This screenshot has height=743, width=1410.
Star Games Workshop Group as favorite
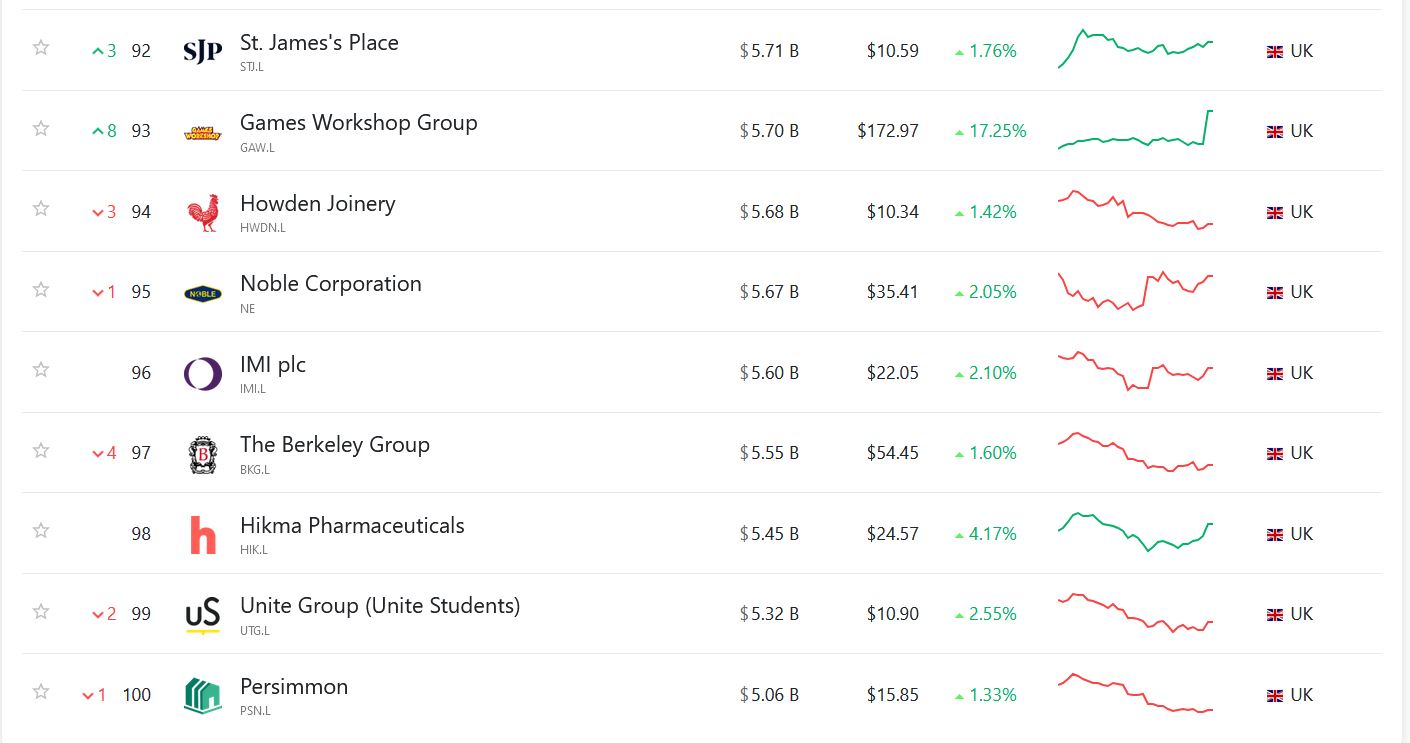pyautogui.click(x=41, y=128)
